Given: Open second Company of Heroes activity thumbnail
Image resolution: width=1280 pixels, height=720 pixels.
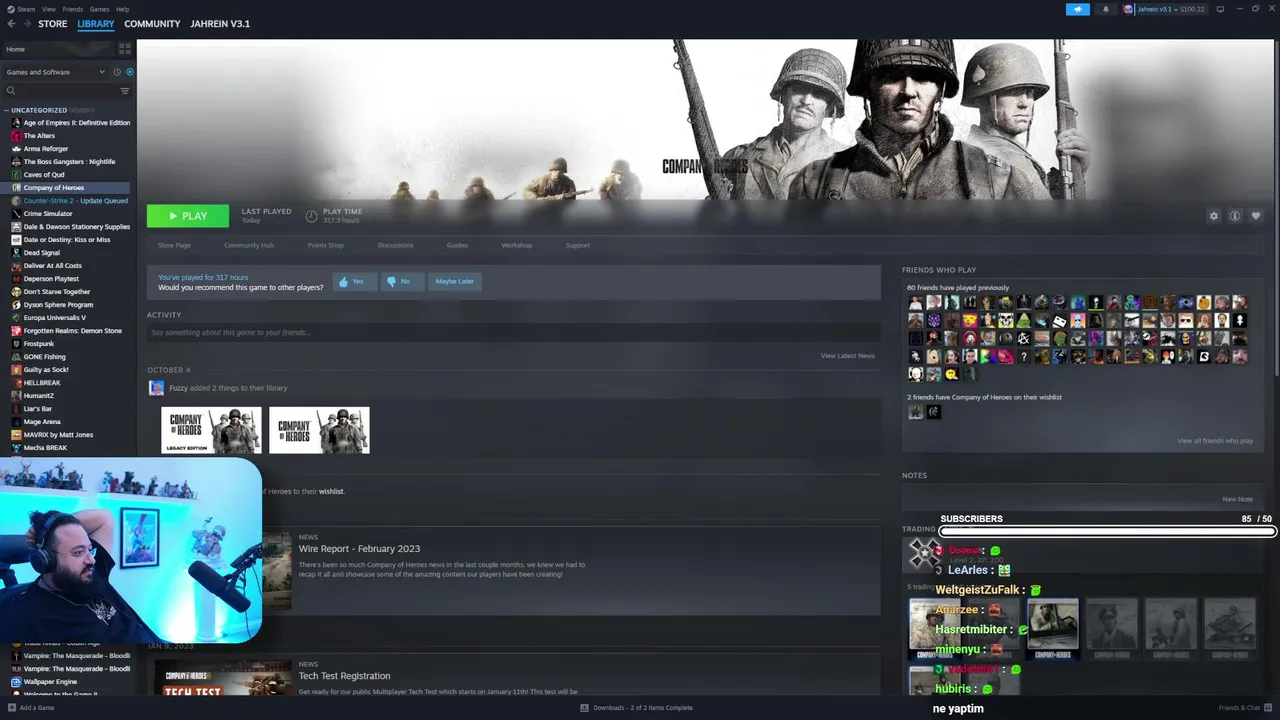Looking at the screenshot, I should [319, 430].
